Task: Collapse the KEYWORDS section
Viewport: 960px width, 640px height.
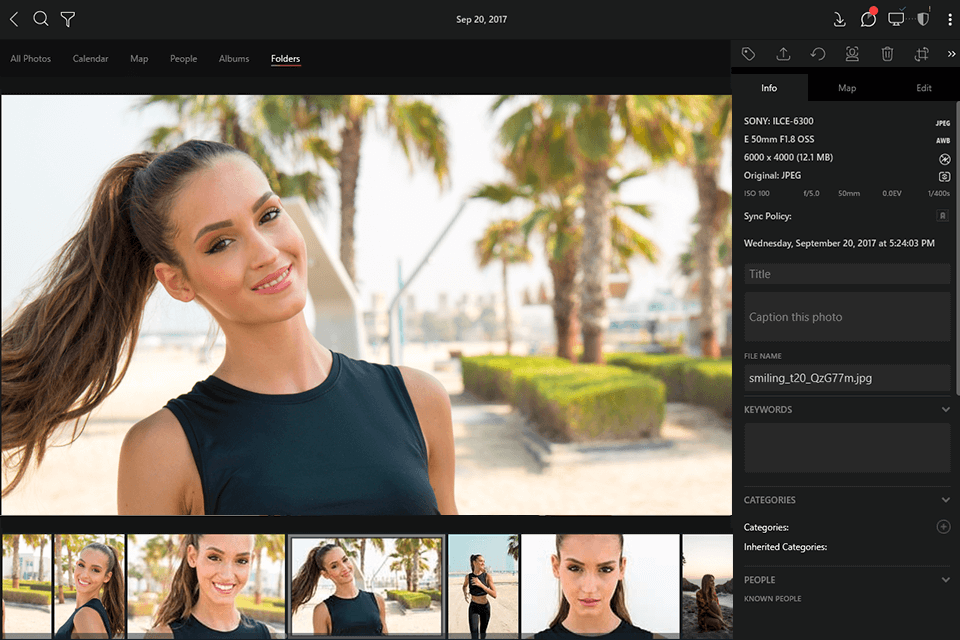Action: pyautogui.click(x=945, y=409)
